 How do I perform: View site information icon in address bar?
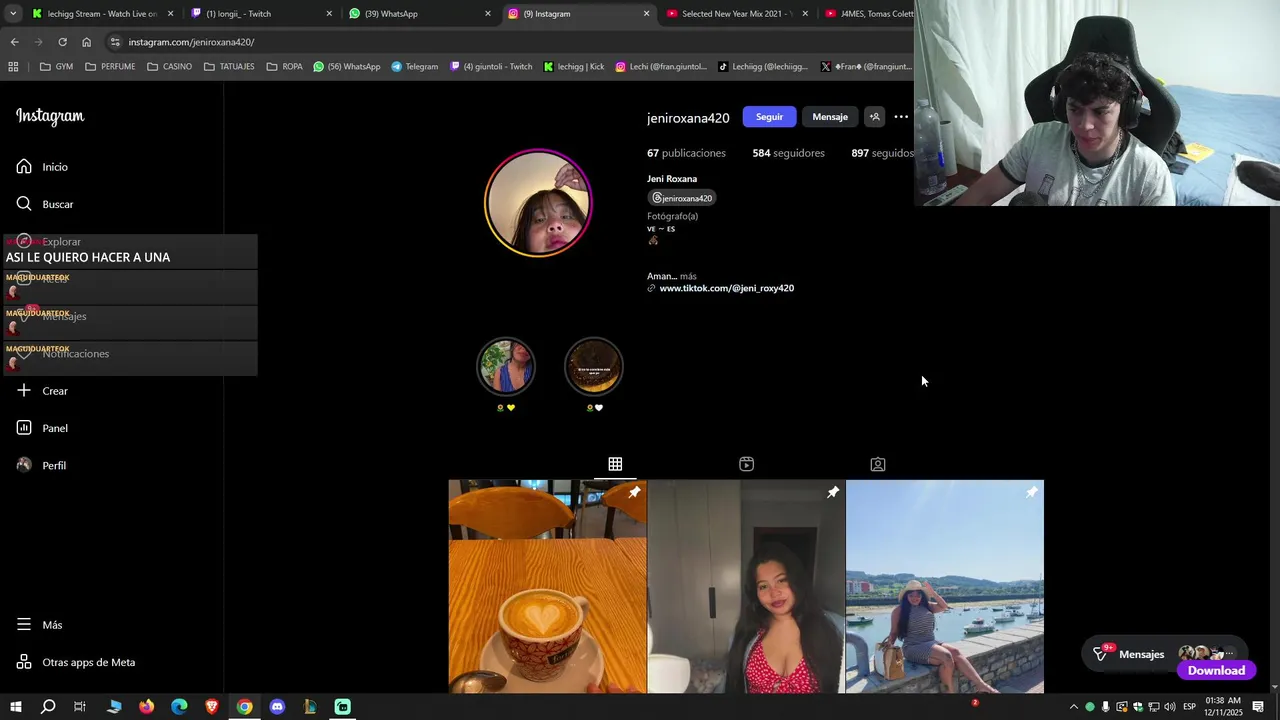point(115,42)
